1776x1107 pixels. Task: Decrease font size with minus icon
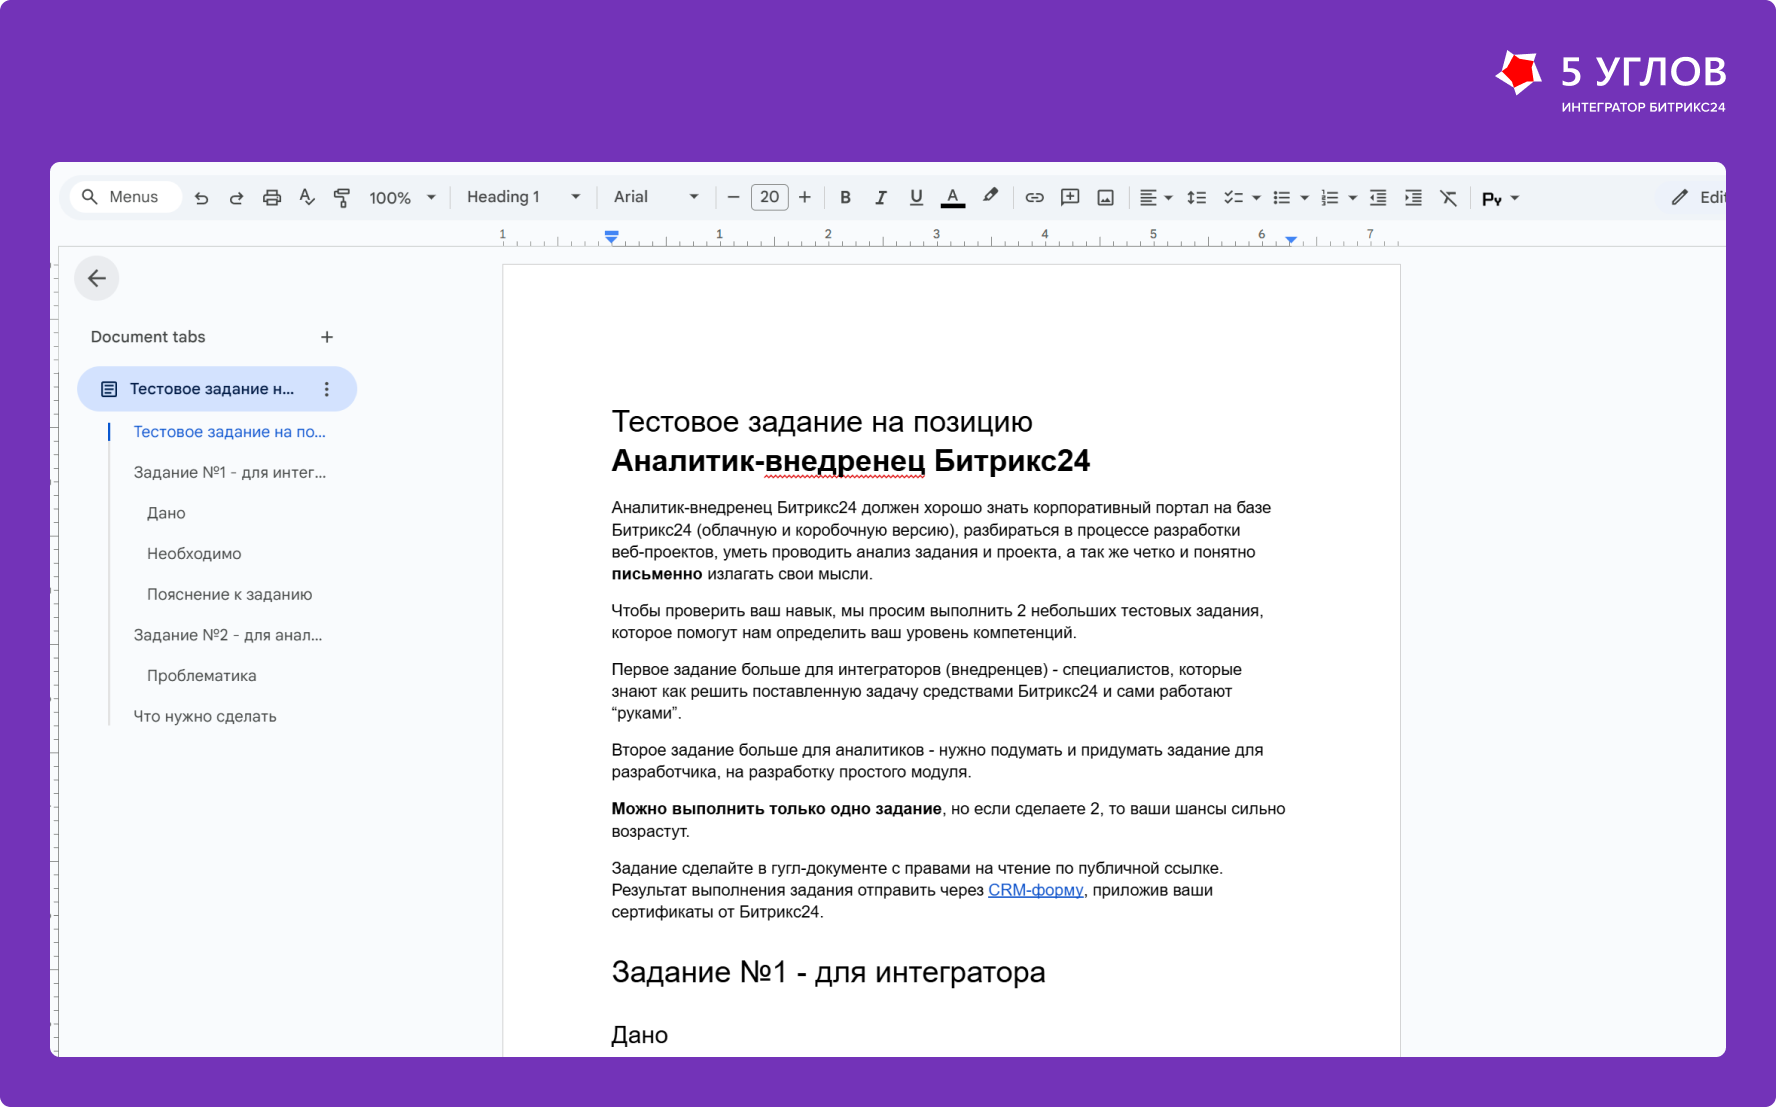coord(733,197)
